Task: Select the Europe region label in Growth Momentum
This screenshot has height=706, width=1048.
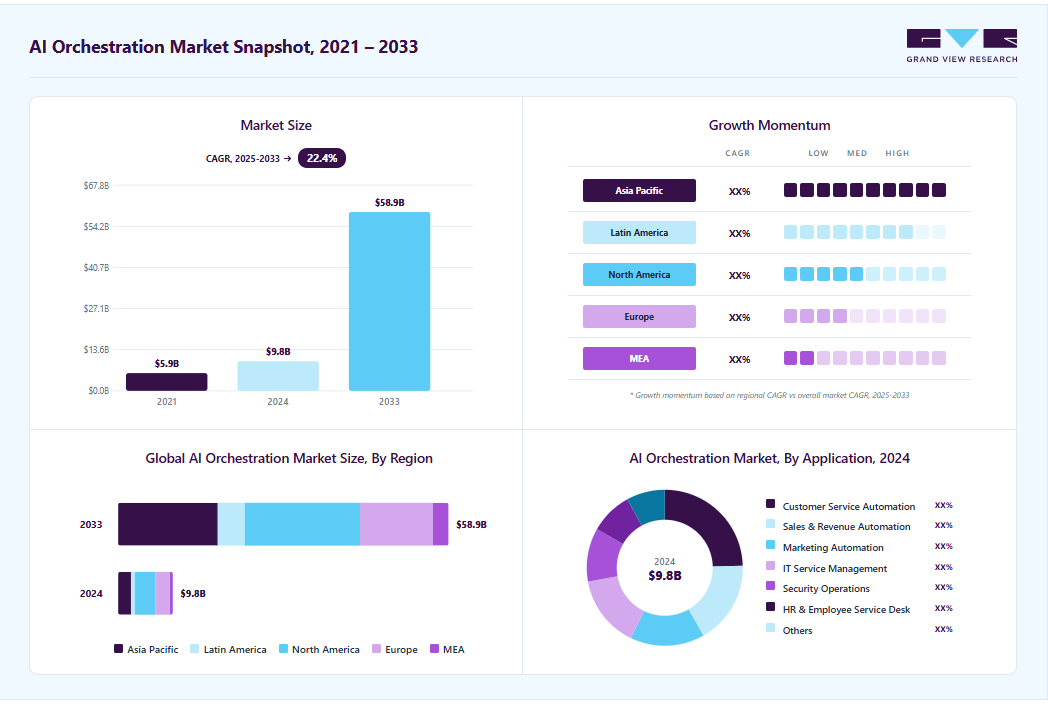Action: click(x=639, y=317)
